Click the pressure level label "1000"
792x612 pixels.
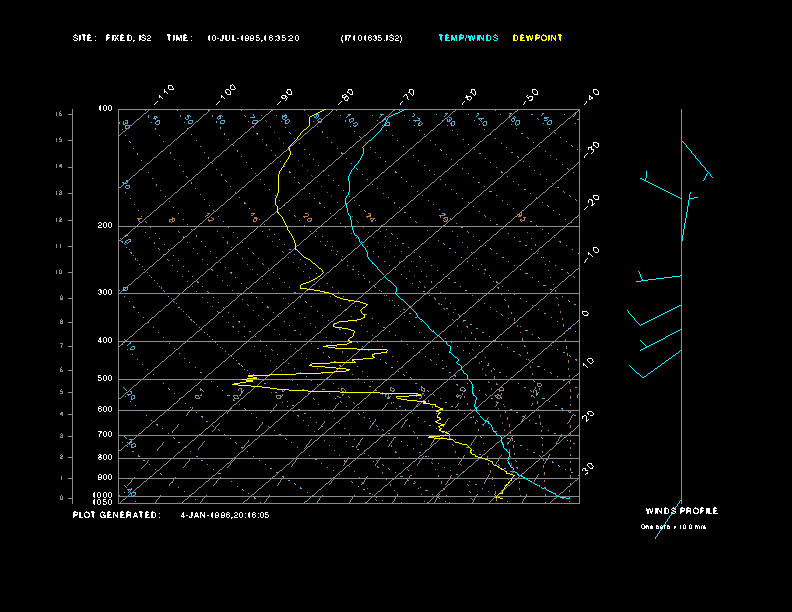pyautogui.click(x=103, y=495)
